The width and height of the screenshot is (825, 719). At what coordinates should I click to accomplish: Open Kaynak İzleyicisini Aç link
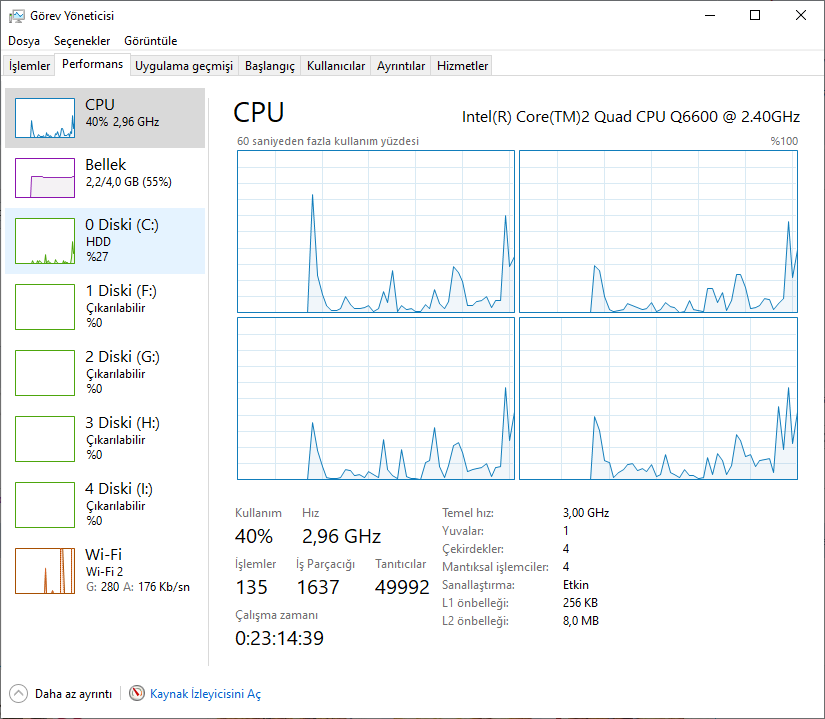tap(205, 694)
